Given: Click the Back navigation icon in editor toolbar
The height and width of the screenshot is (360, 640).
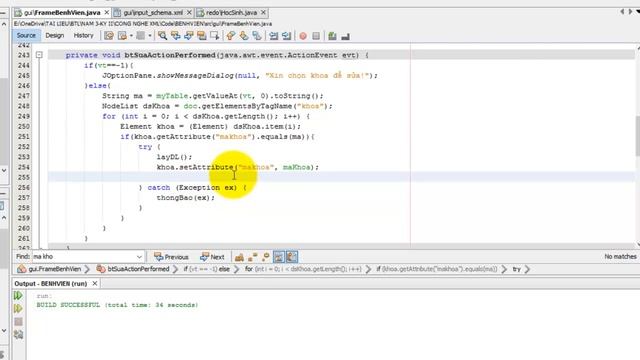Looking at the screenshot, I should coord(122,36).
